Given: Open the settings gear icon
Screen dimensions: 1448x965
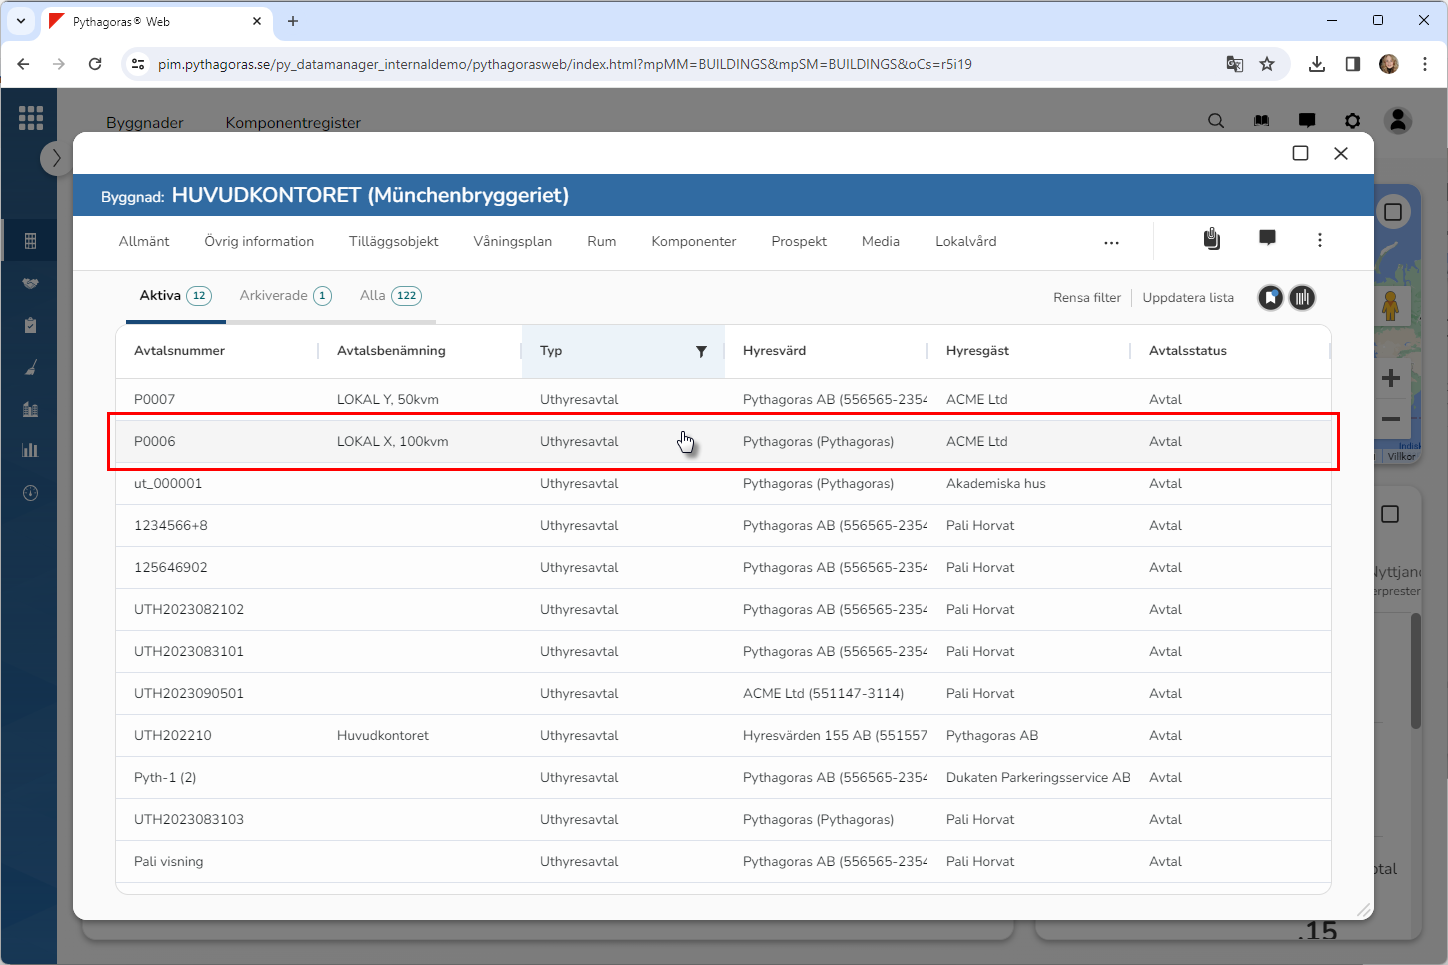Looking at the screenshot, I should (1352, 121).
